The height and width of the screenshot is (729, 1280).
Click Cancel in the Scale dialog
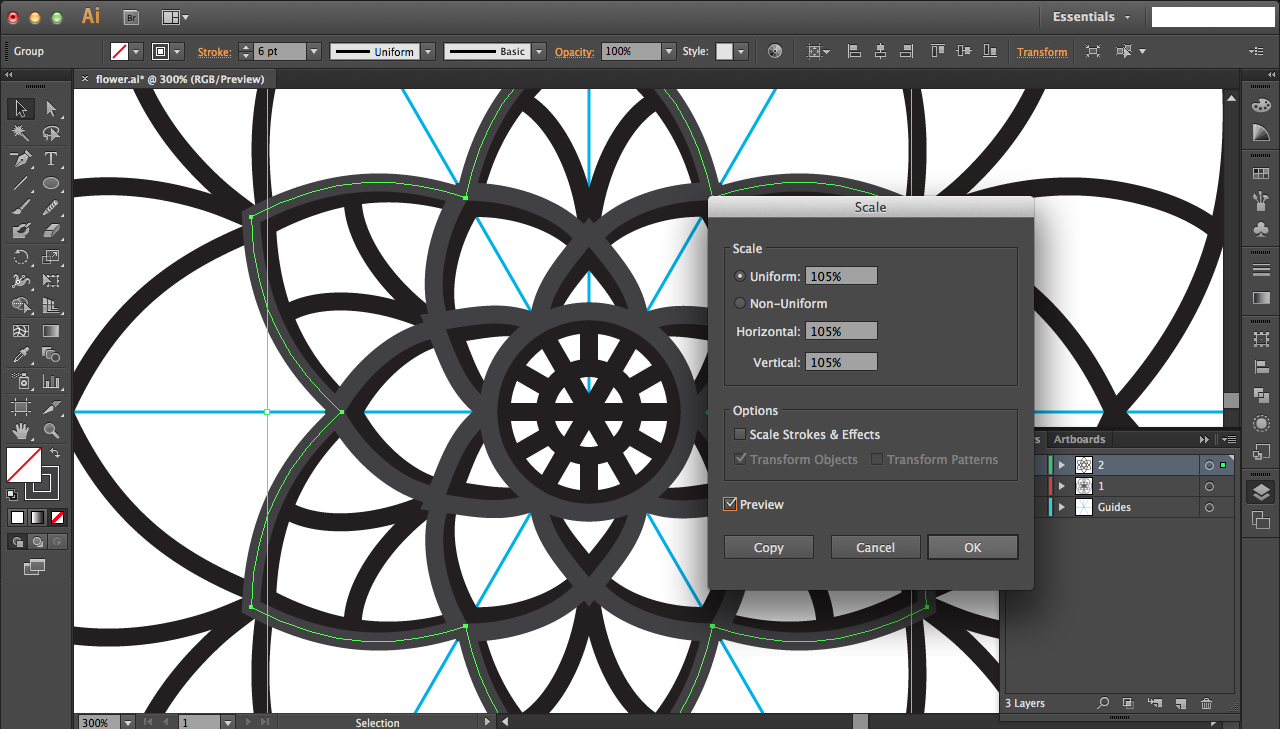pyautogui.click(x=875, y=547)
